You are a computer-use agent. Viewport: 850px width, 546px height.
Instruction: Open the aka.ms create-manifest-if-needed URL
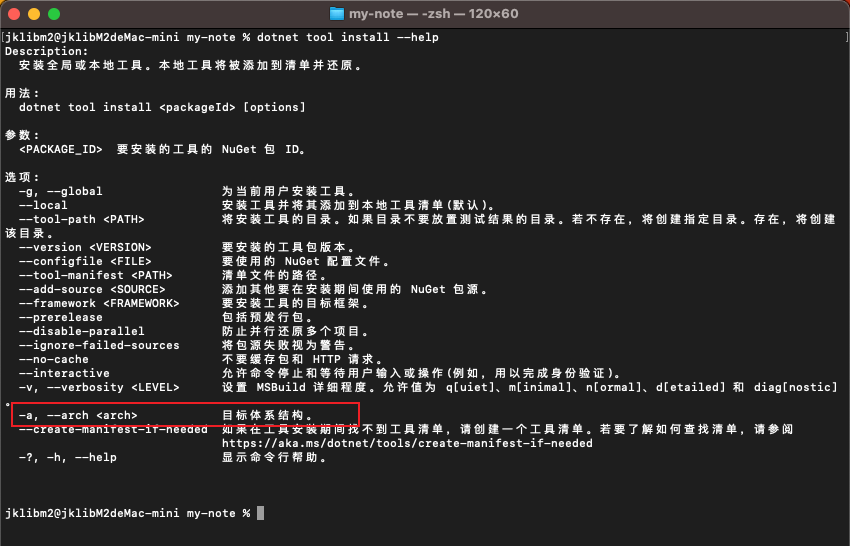tap(407, 443)
